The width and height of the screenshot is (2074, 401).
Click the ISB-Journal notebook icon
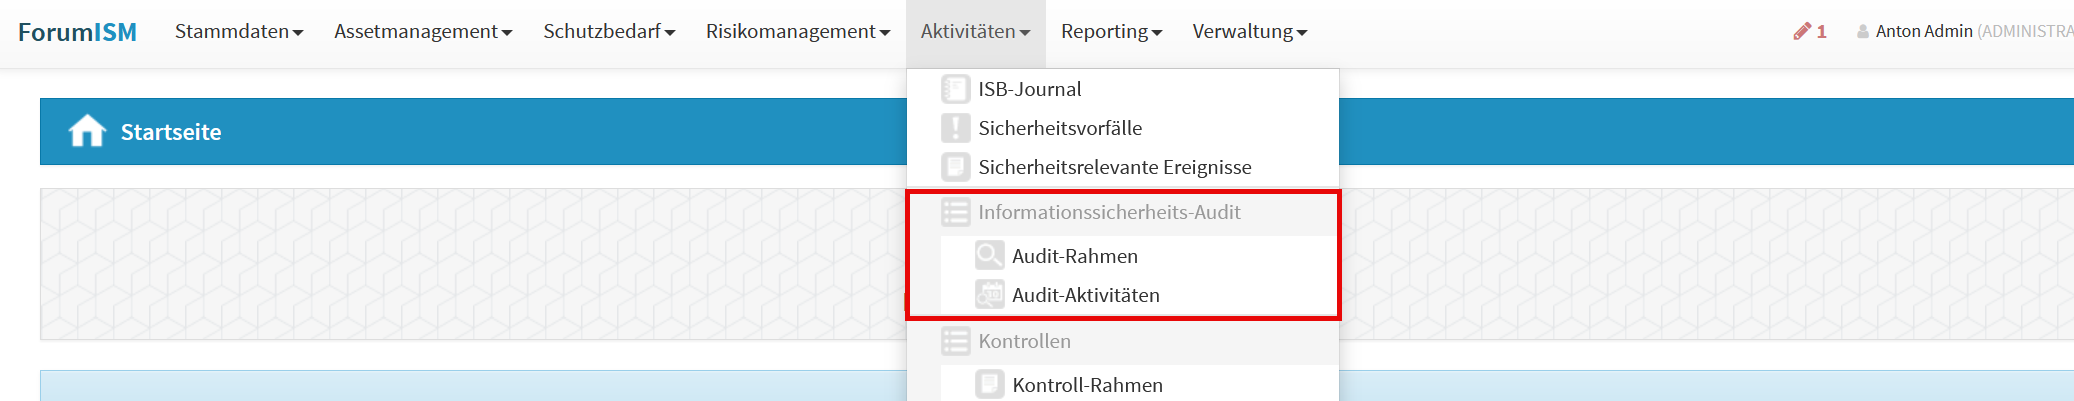point(955,89)
